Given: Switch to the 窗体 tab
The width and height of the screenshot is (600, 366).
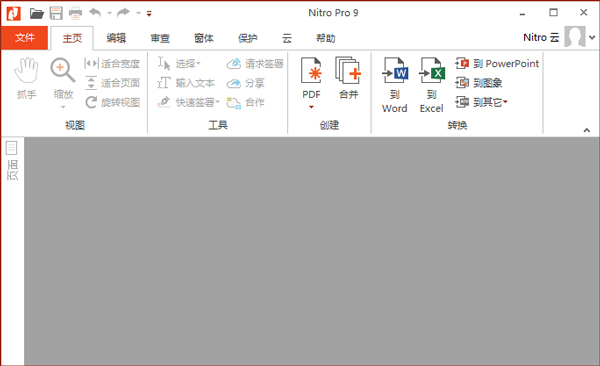Looking at the screenshot, I should pyautogui.click(x=204, y=38).
